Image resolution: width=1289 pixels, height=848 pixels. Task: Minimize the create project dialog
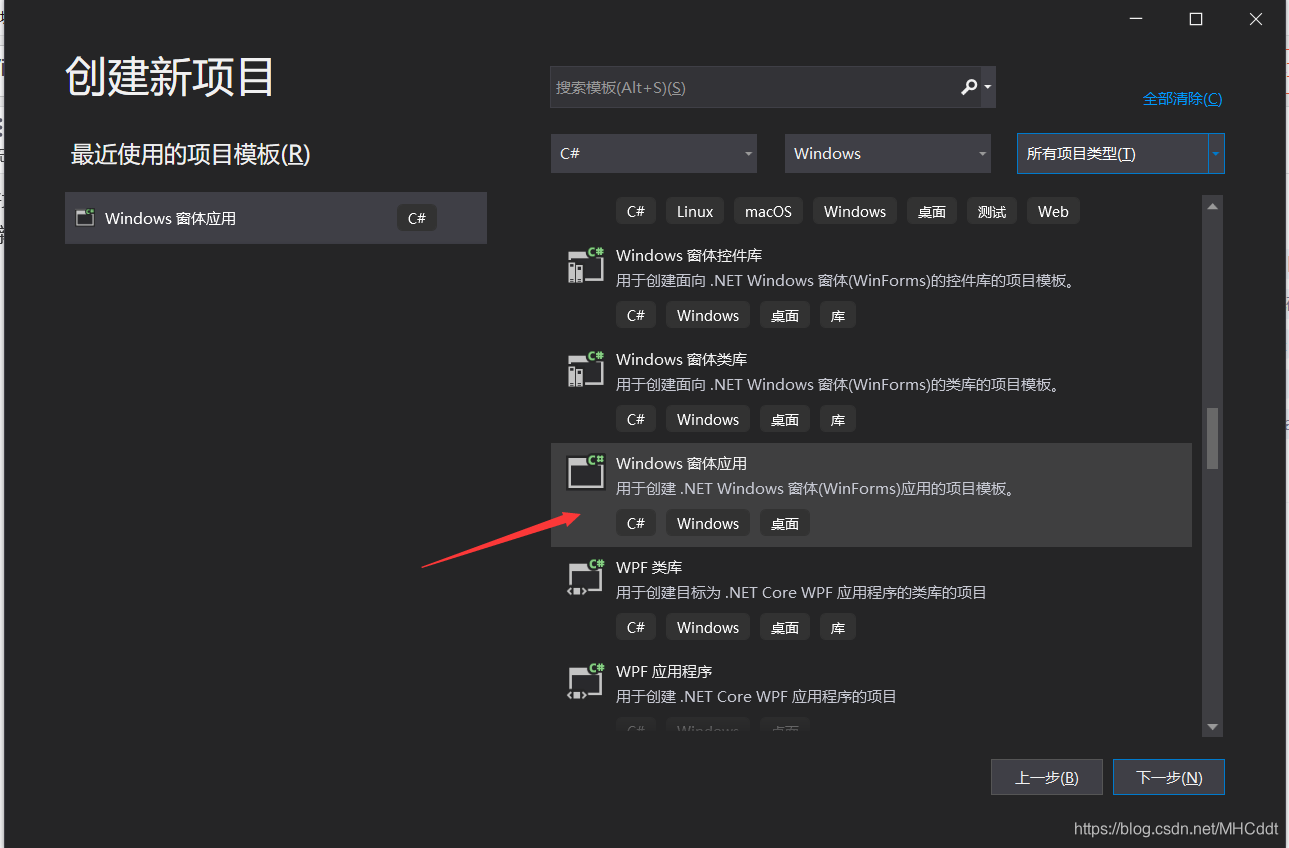[1135, 19]
